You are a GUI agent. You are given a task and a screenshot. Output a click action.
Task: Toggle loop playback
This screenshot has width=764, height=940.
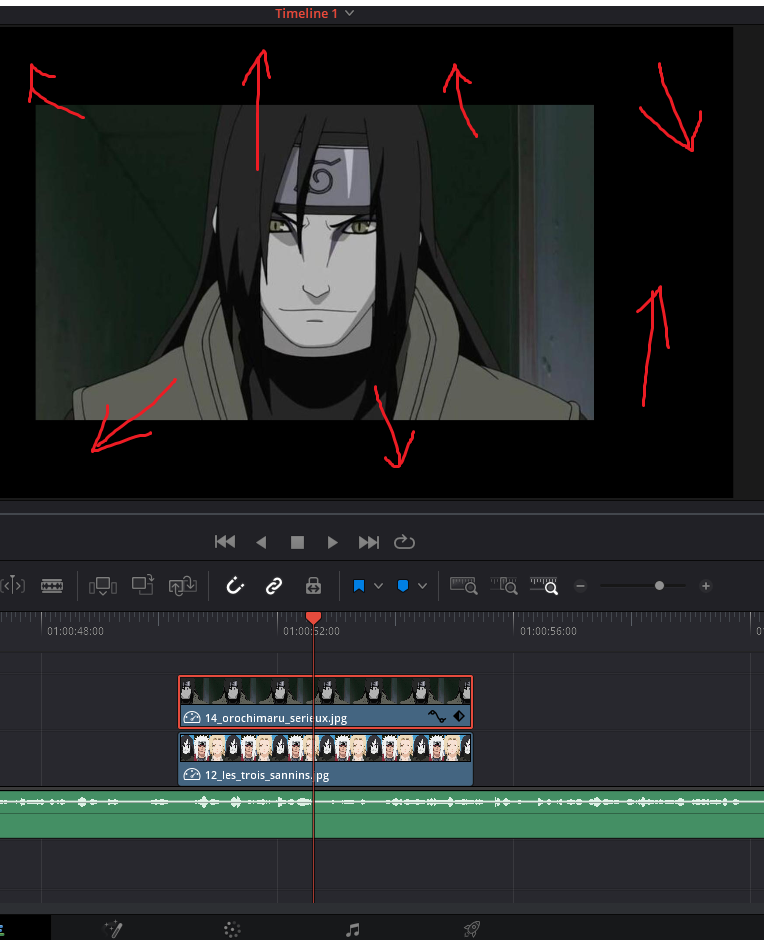tap(404, 542)
